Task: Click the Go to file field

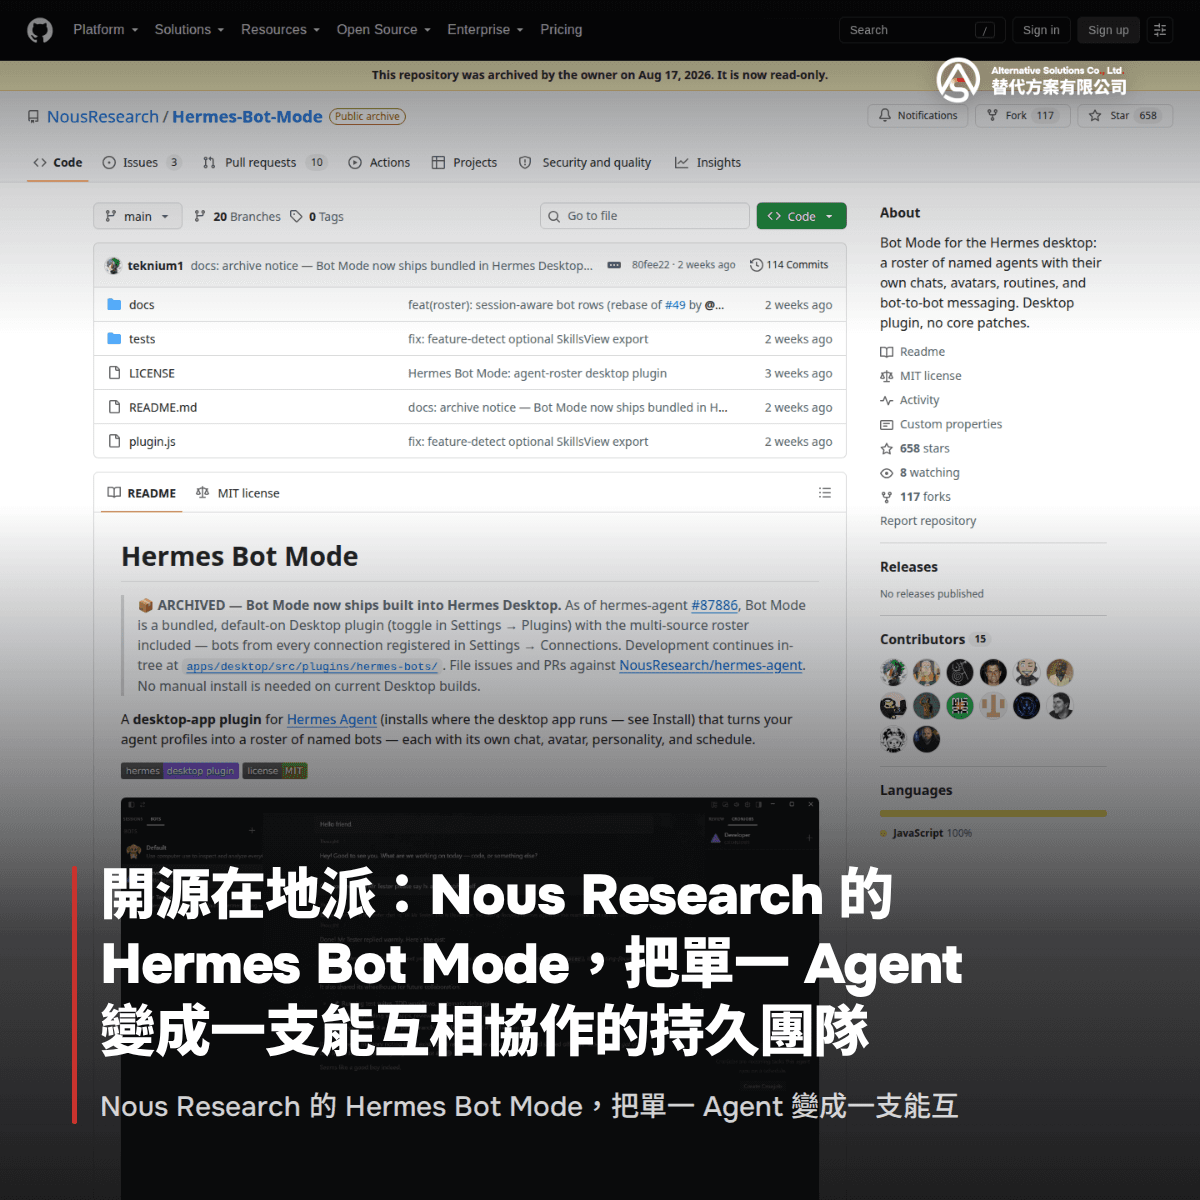Action: tap(644, 216)
